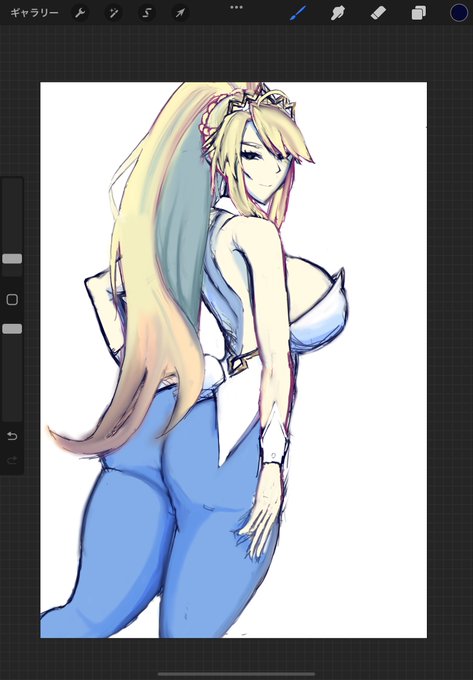Click the brush opacity slider handle
This screenshot has width=473, height=680.
pyautogui.click(x=12, y=329)
